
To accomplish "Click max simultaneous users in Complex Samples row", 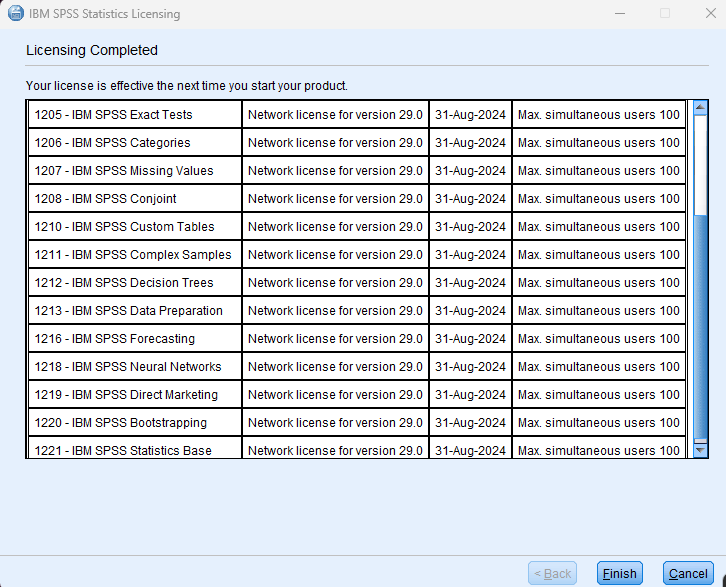I will (x=599, y=255).
